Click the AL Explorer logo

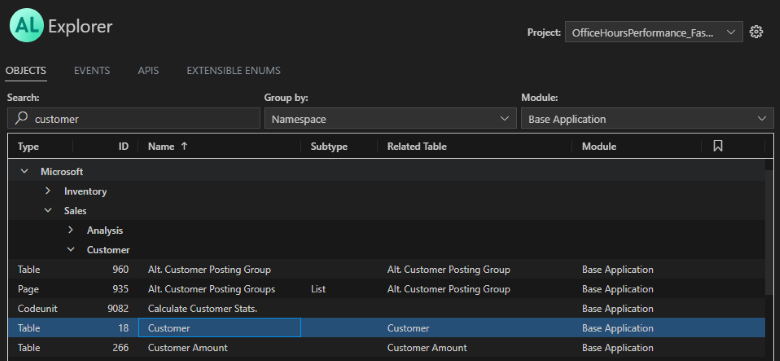pos(26,26)
